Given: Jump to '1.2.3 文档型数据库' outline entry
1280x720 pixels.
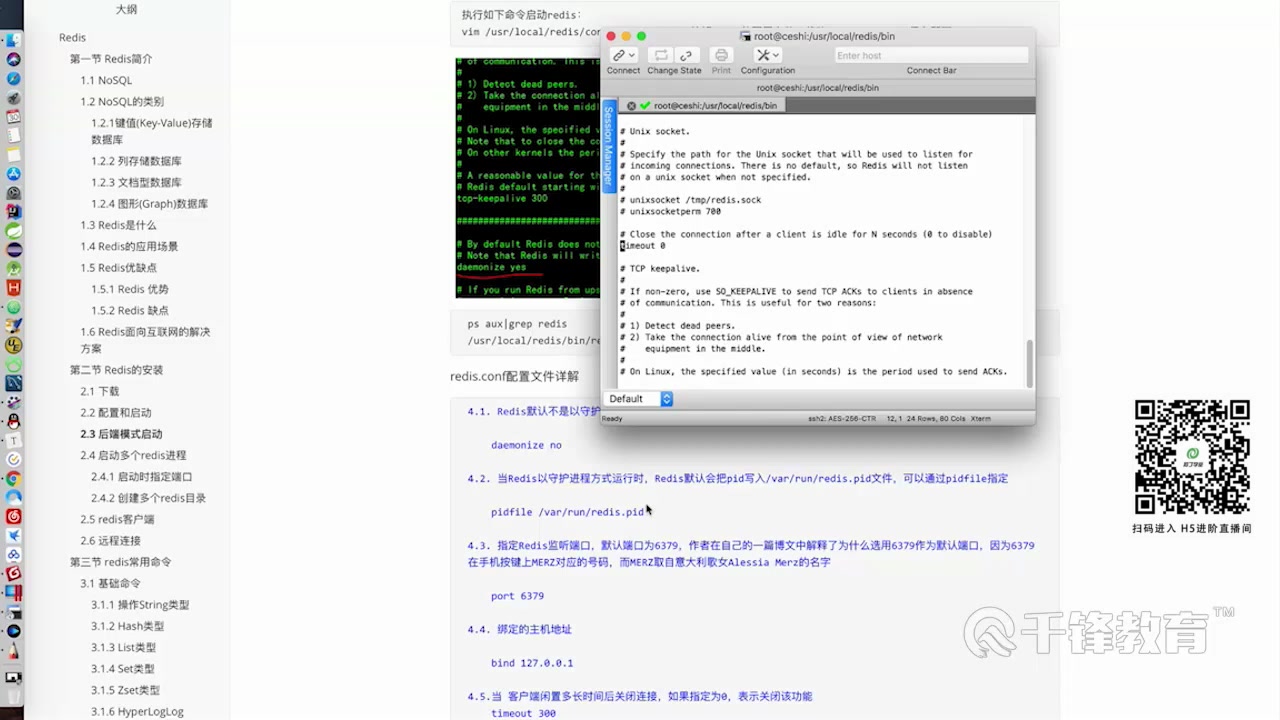Looking at the screenshot, I should (x=136, y=182).
